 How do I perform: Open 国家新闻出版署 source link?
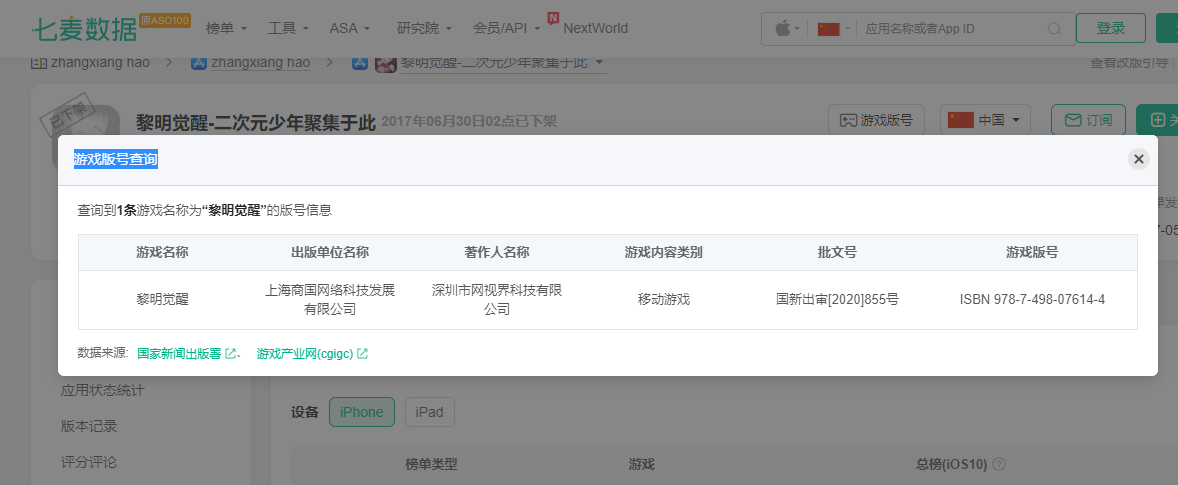click(x=179, y=353)
